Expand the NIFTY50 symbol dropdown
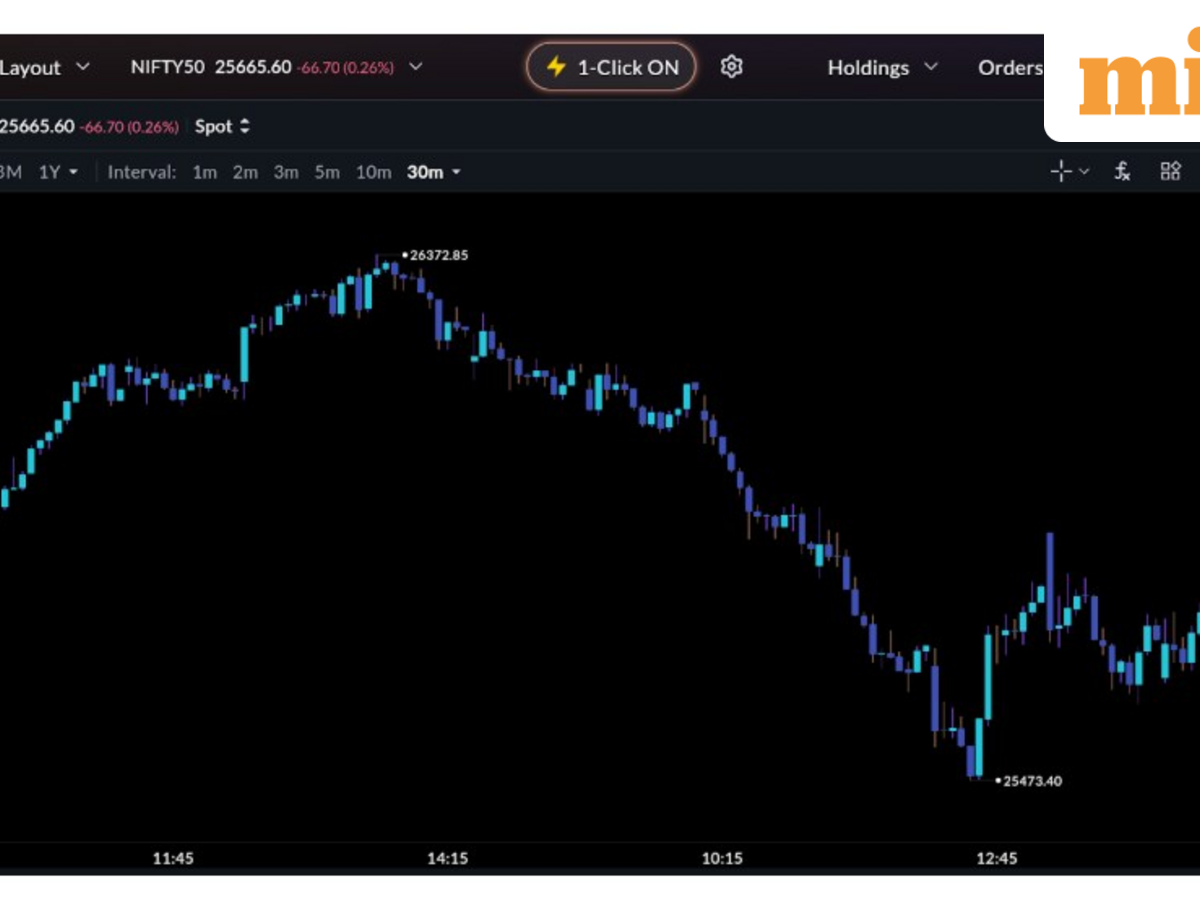This screenshot has width=1200, height=900. 415,68
